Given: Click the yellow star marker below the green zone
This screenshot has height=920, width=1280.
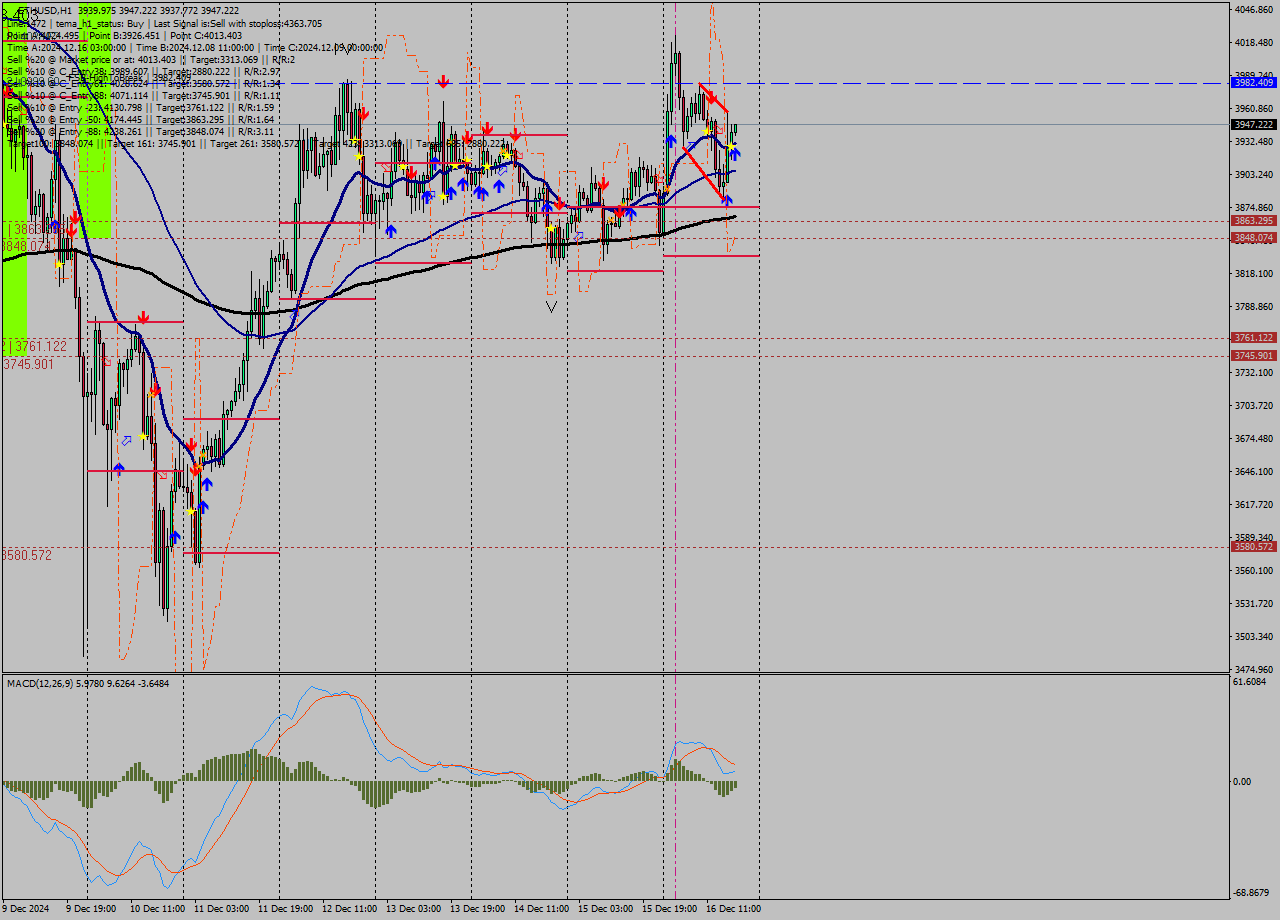Looking at the screenshot, I should click(59, 264).
